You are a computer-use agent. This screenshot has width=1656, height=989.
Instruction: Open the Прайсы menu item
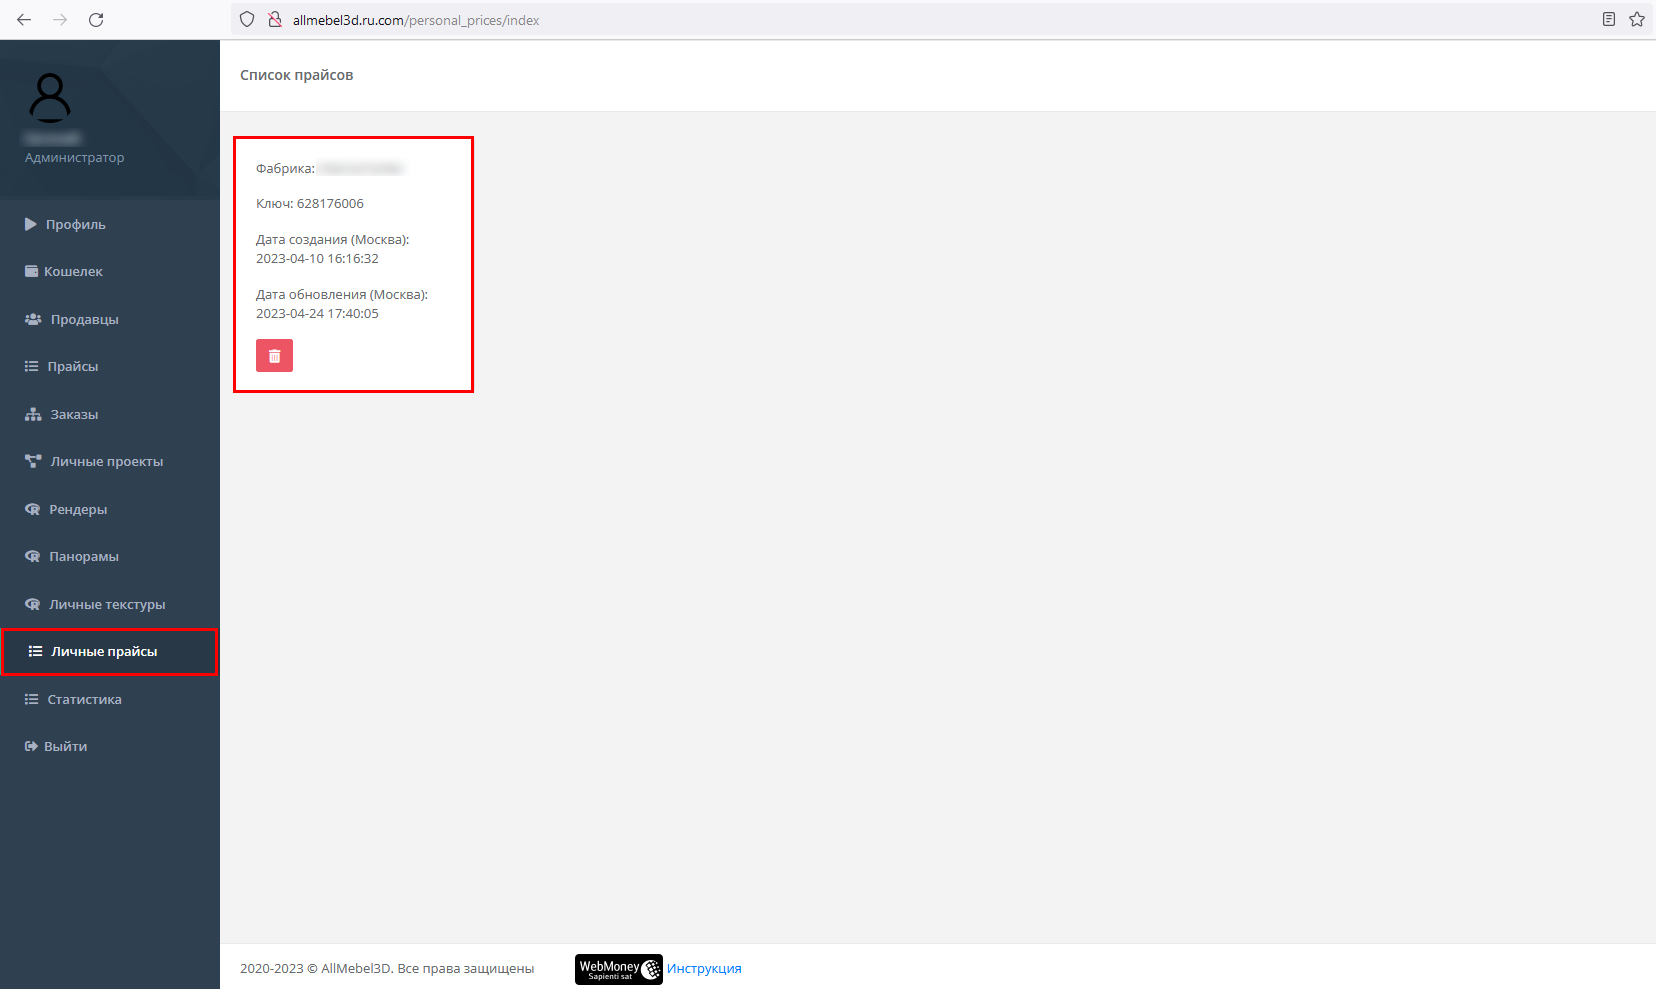coord(110,366)
